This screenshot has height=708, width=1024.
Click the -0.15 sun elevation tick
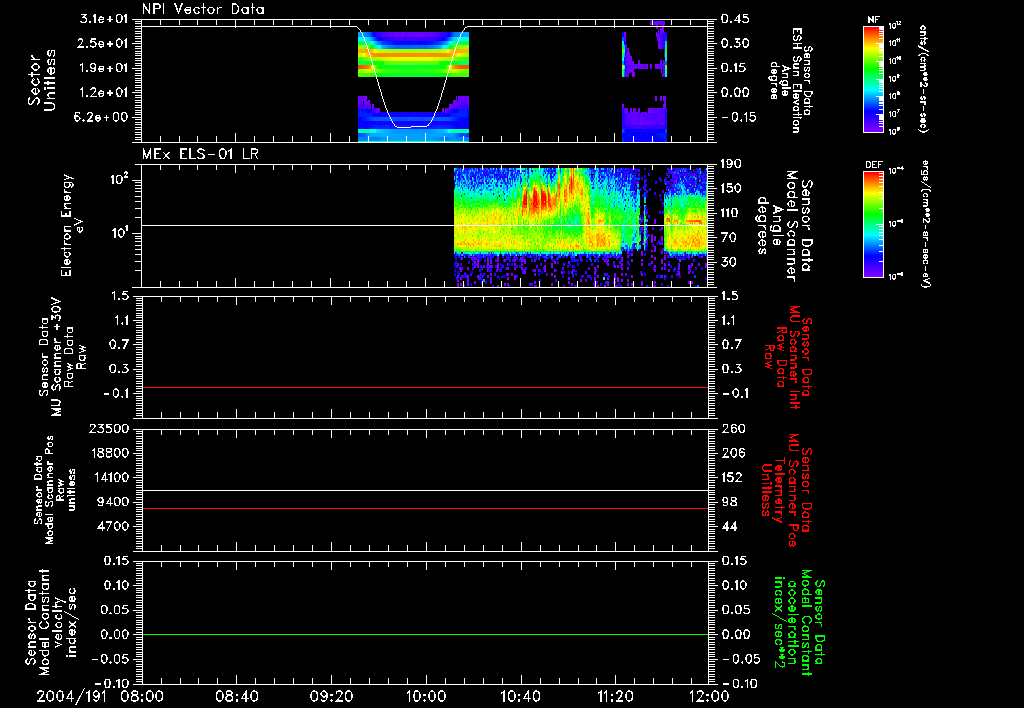coord(739,118)
